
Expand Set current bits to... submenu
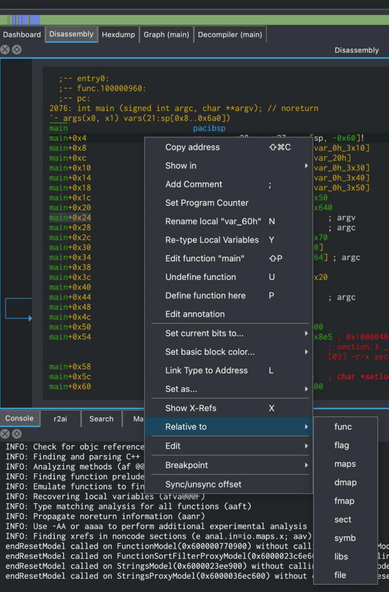[228, 333]
